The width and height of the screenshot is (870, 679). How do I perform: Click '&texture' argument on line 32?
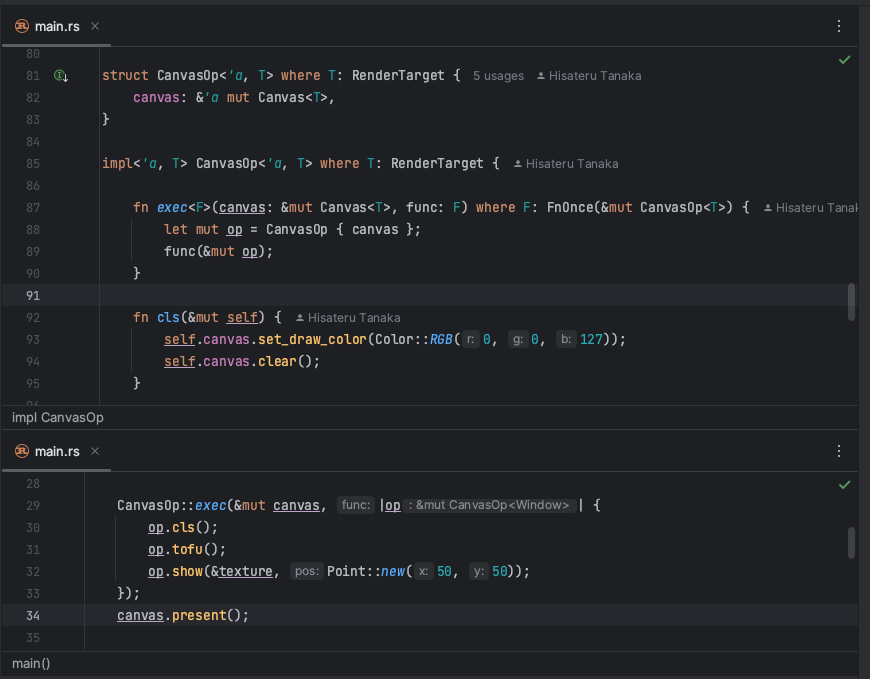point(242,572)
